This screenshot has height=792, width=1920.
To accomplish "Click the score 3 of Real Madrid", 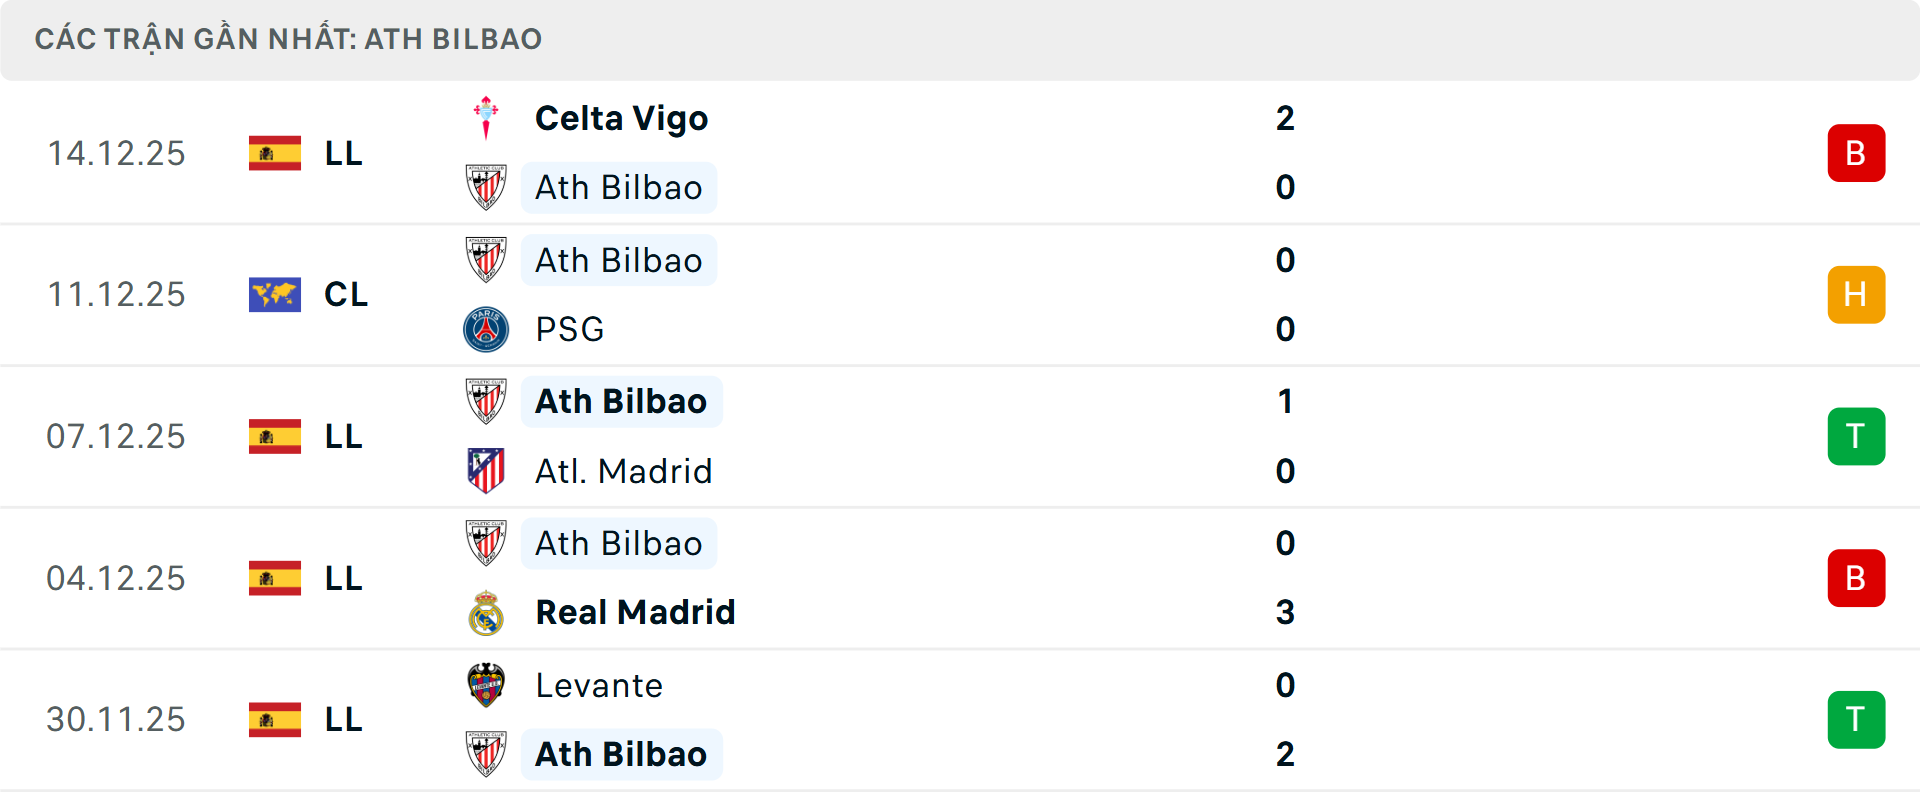I will (x=1286, y=612).
